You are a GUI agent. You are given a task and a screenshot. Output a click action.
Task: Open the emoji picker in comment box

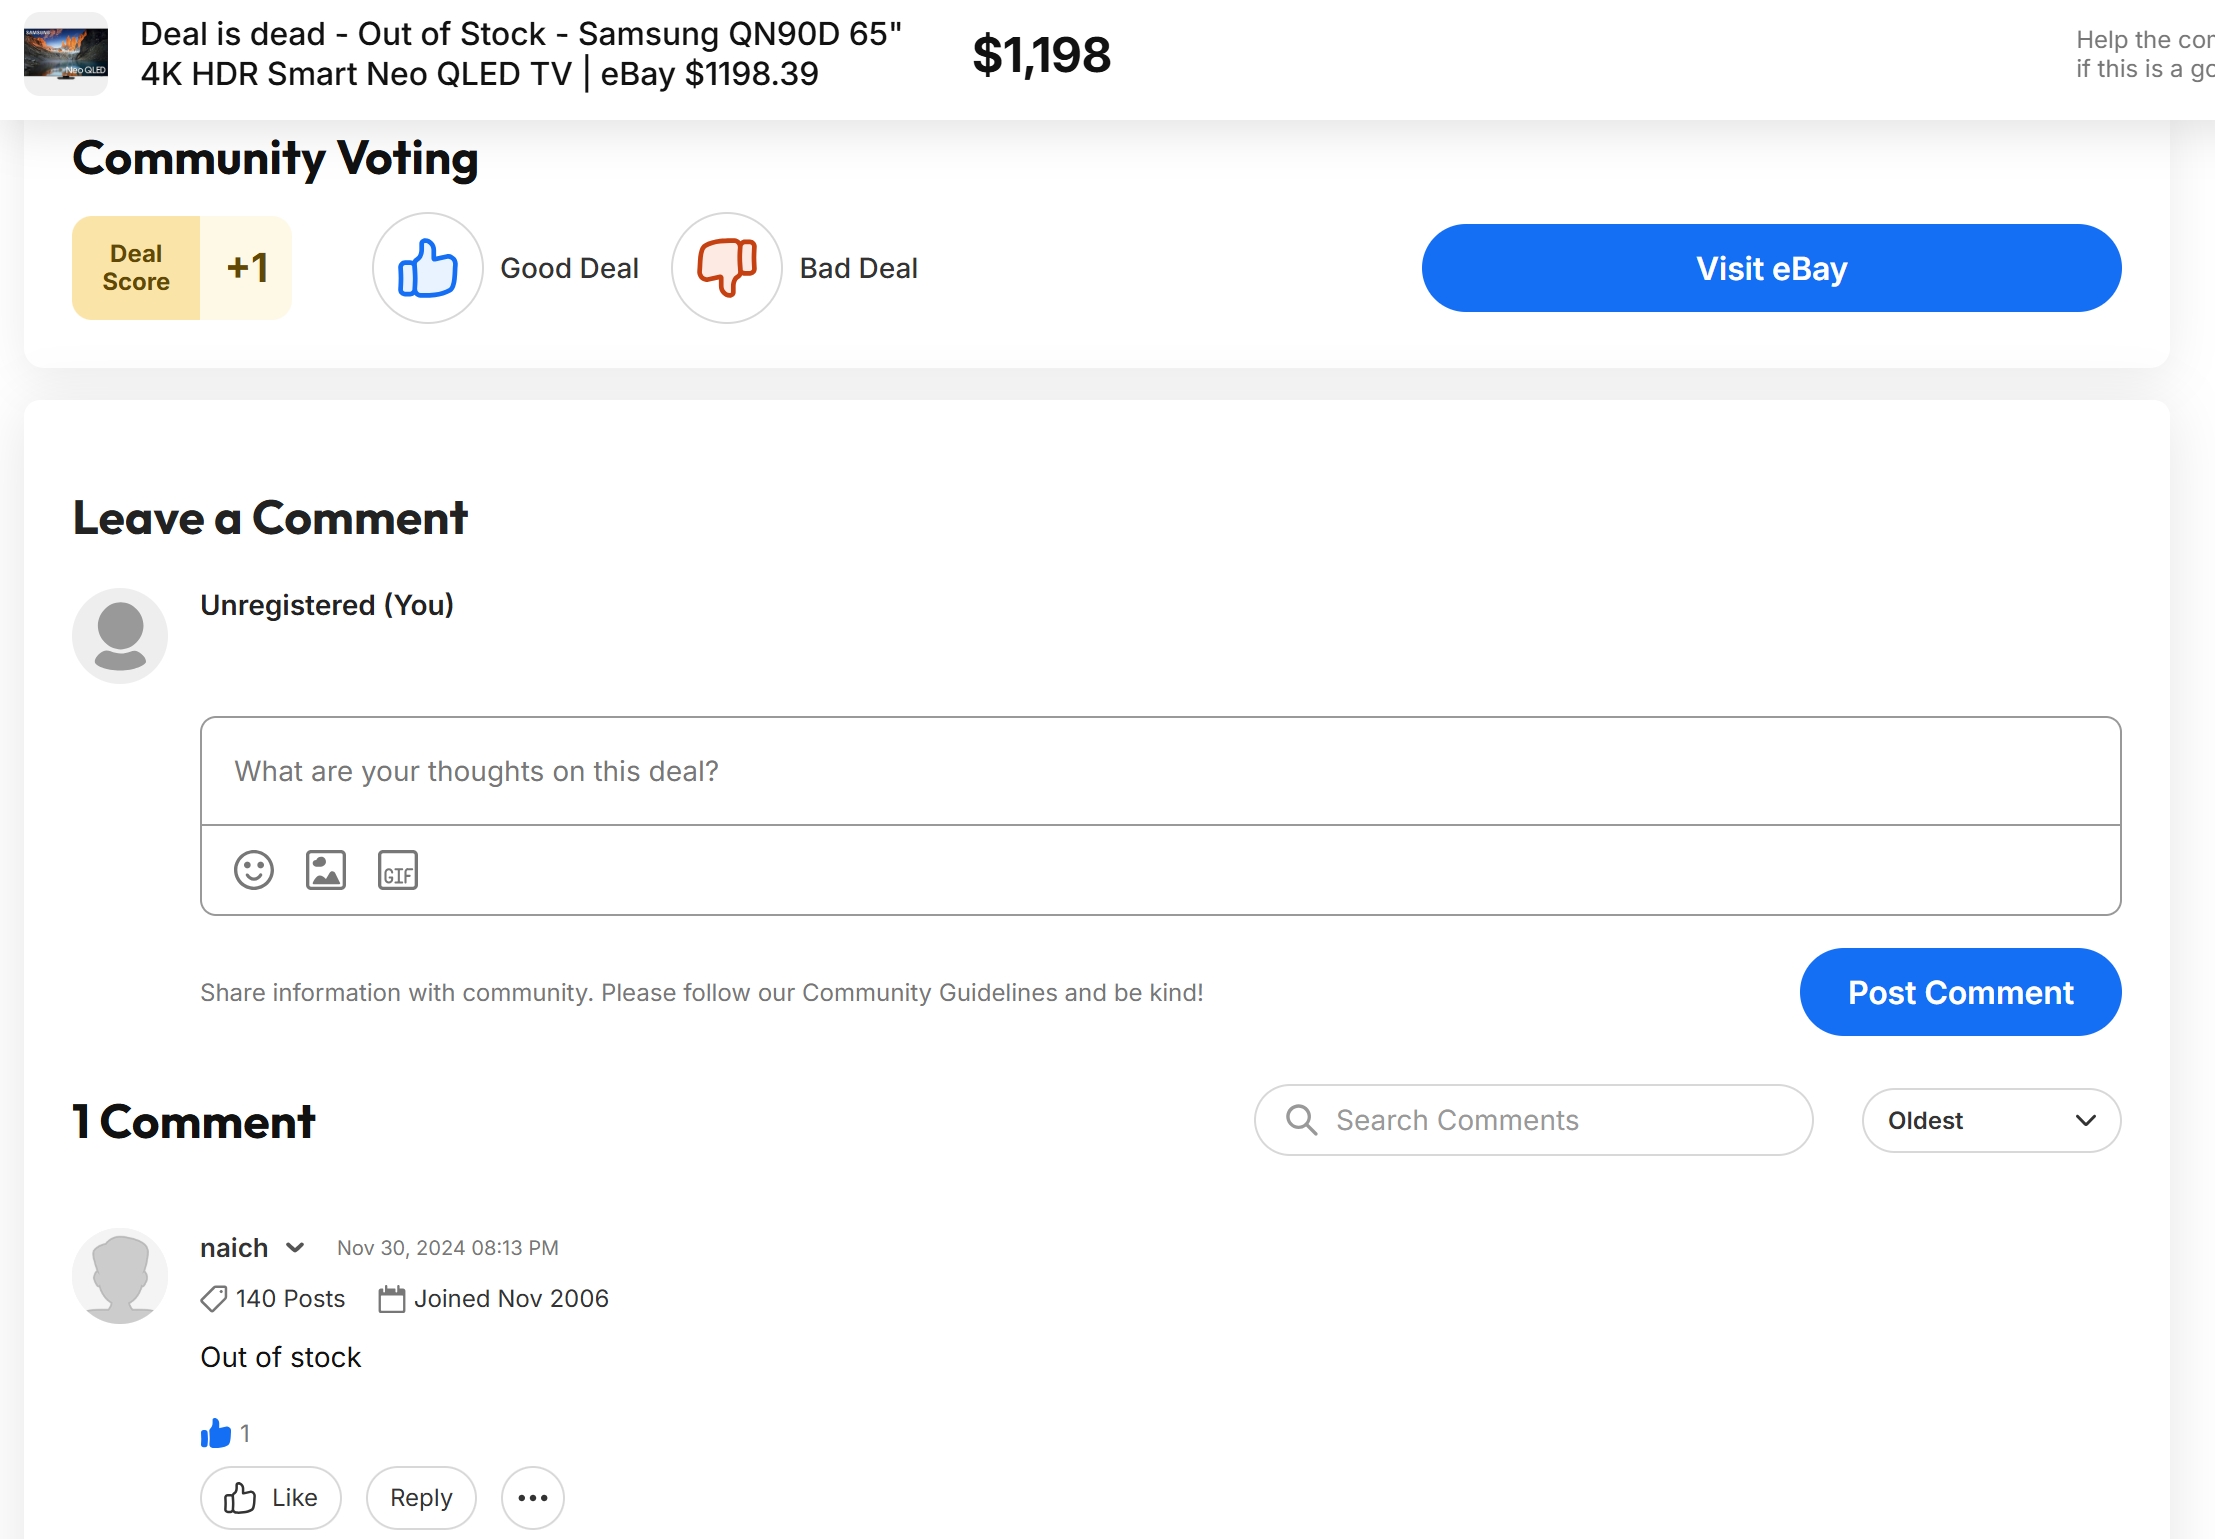(254, 870)
